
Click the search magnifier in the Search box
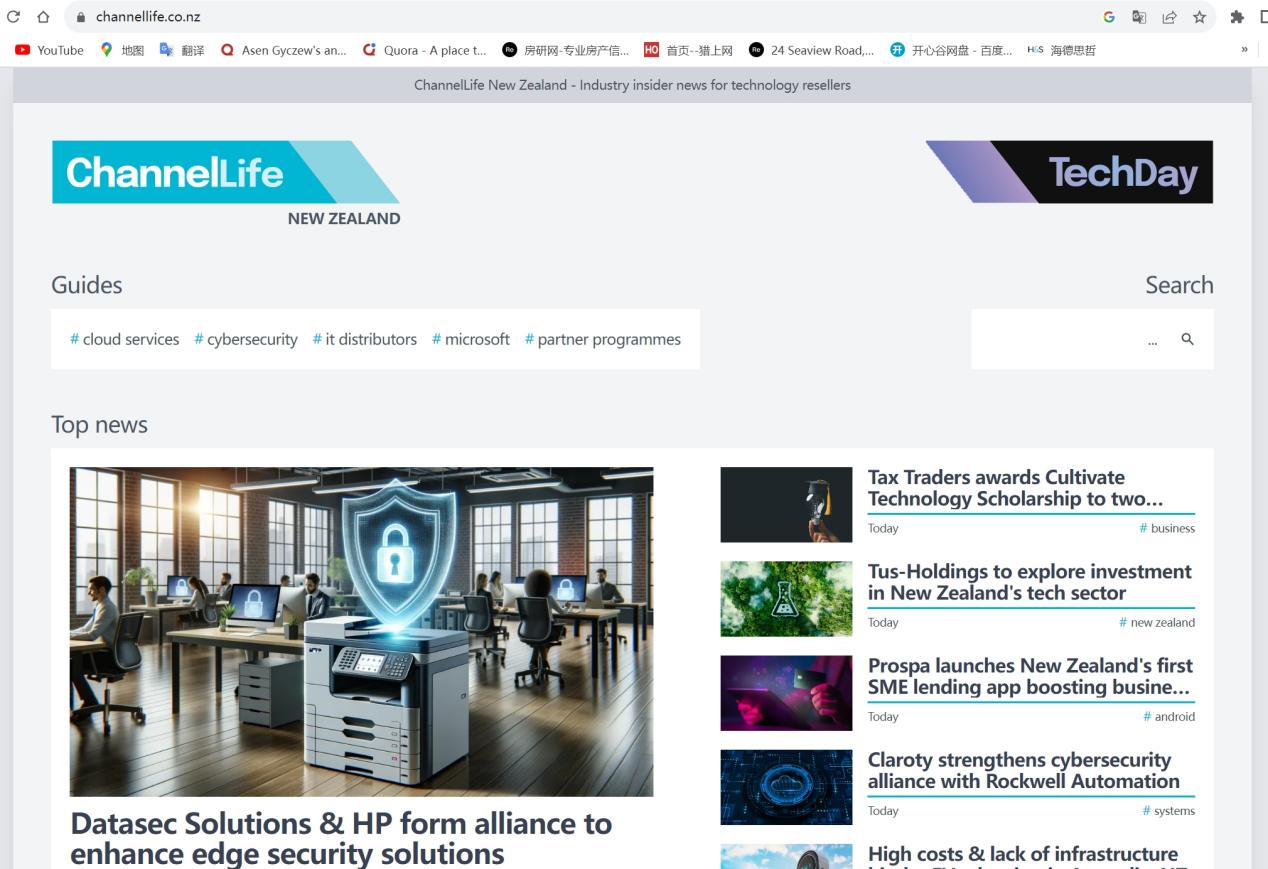(x=1188, y=339)
